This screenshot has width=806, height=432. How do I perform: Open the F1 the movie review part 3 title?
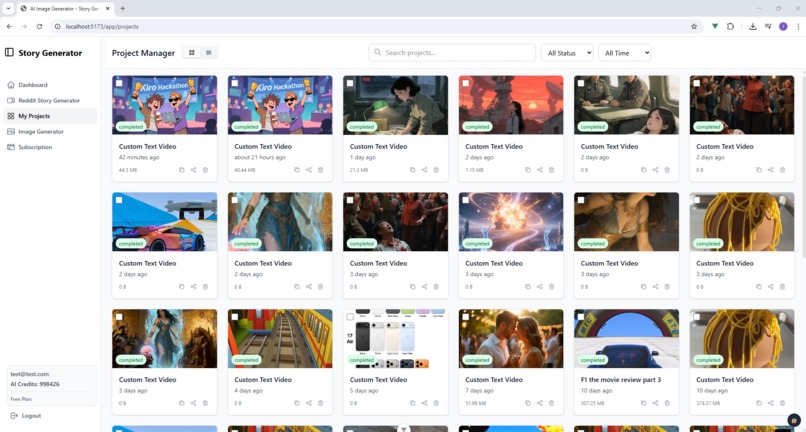pyautogui.click(x=621, y=380)
